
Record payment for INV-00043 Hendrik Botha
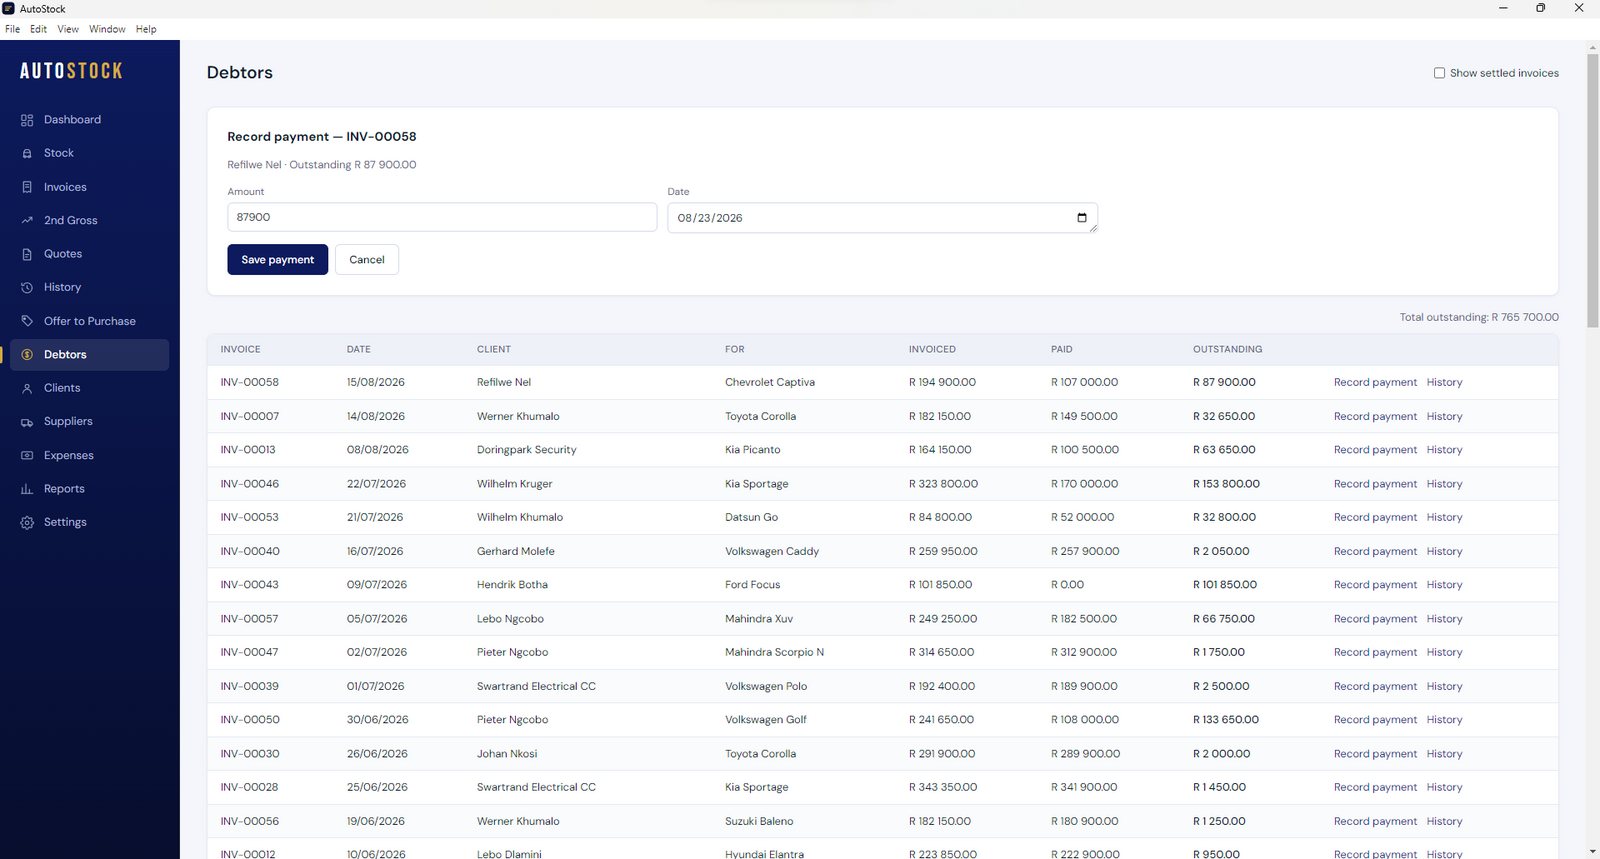[x=1375, y=585]
